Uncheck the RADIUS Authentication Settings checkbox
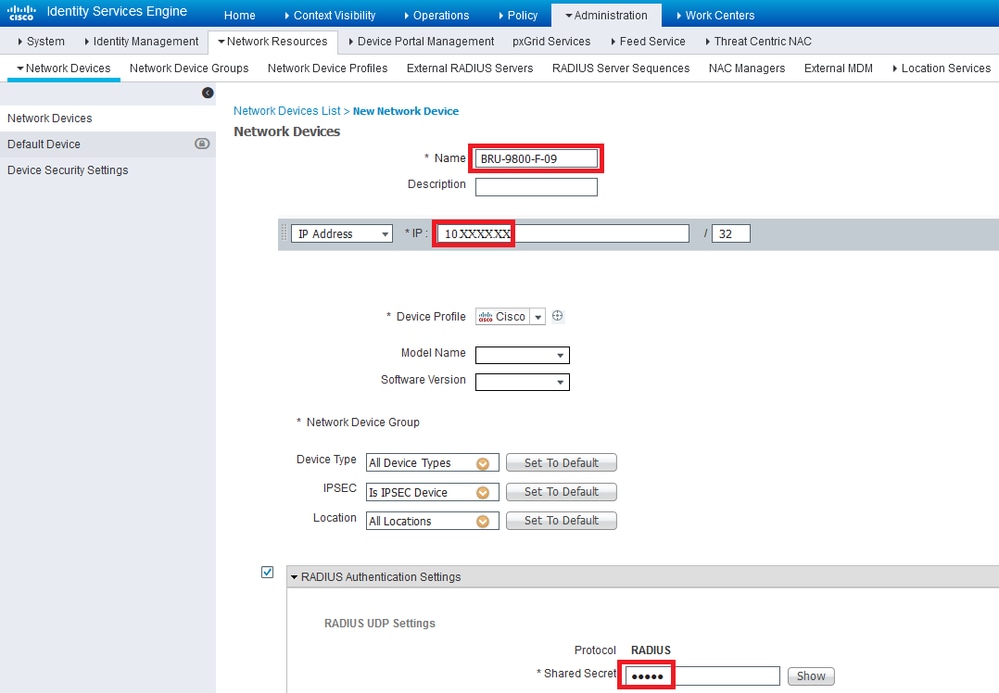 267,571
